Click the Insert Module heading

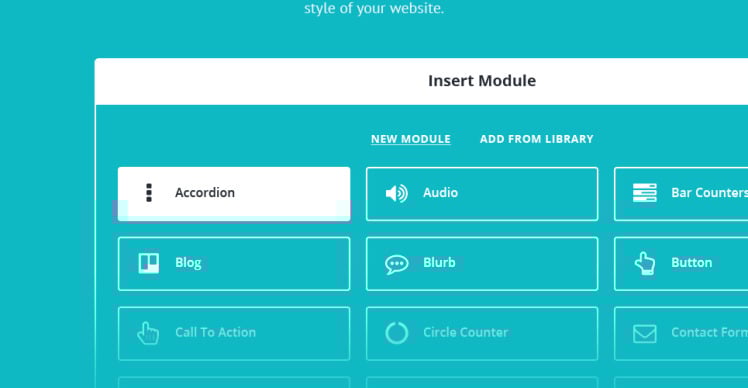click(482, 81)
